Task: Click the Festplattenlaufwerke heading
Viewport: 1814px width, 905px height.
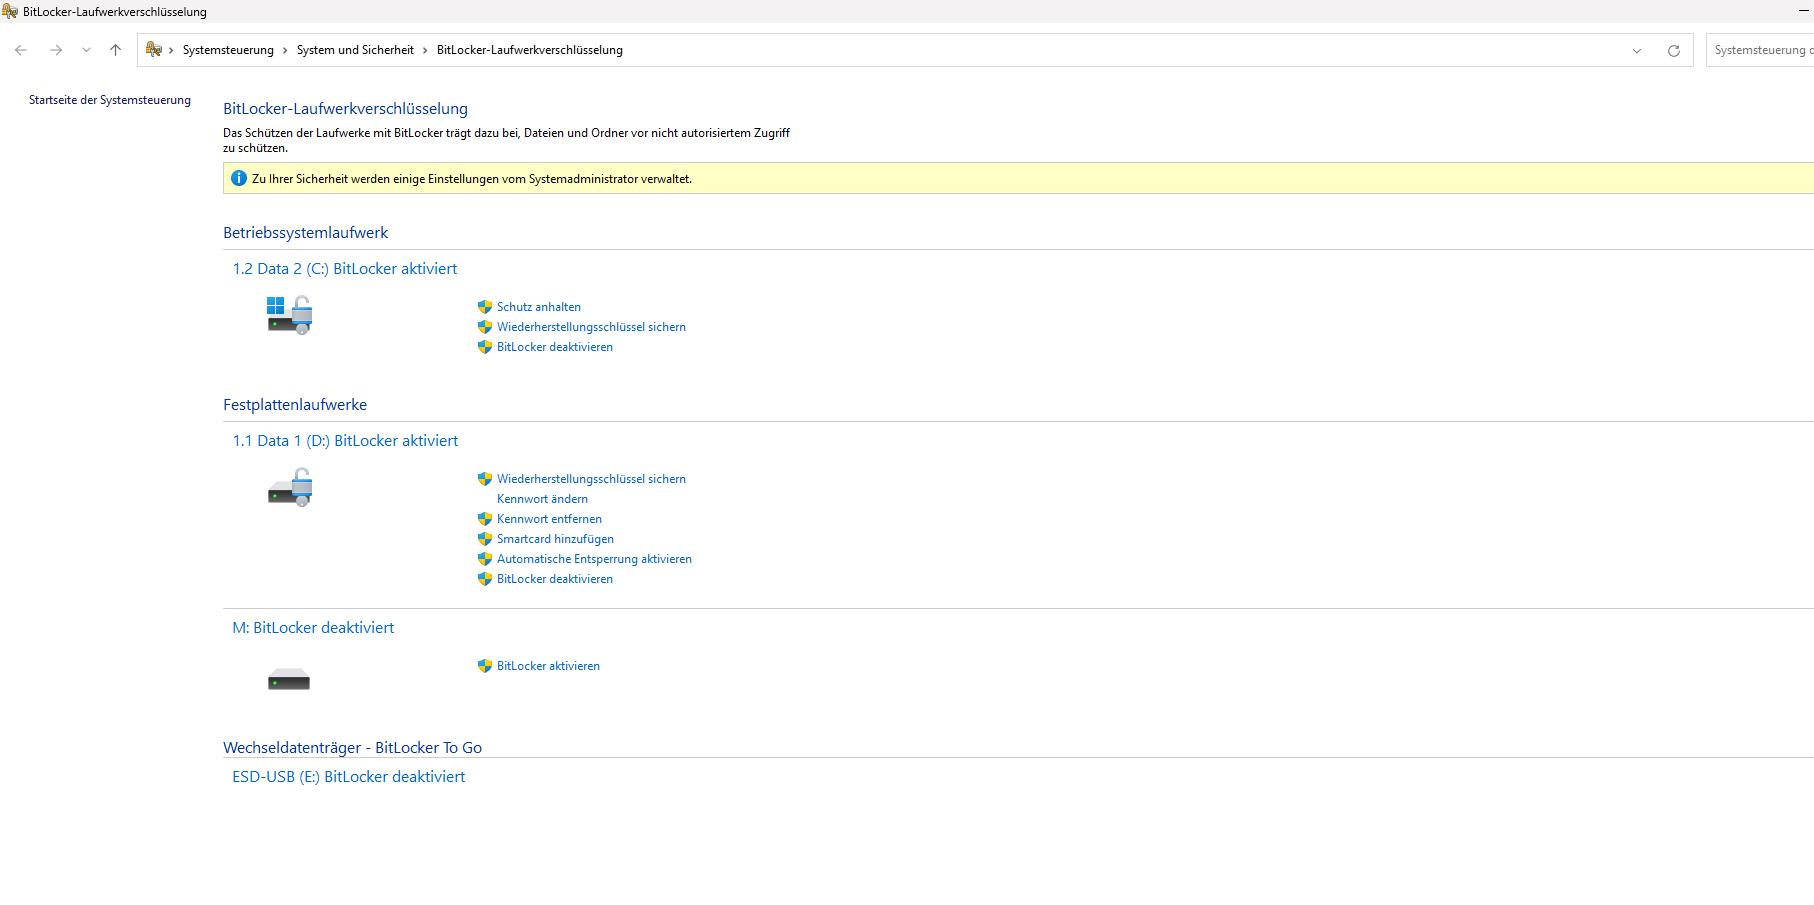Action: click(x=295, y=405)
